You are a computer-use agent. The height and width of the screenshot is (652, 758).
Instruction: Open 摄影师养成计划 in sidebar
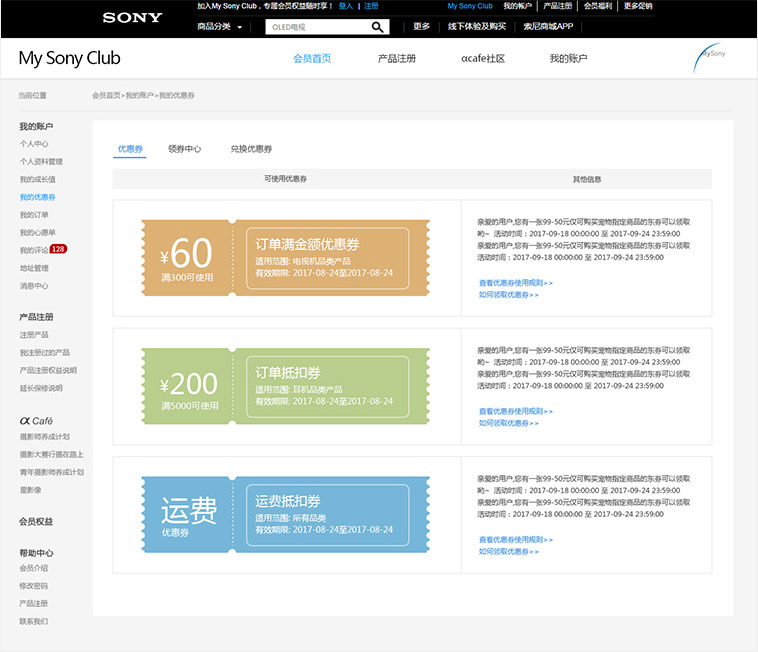(44, 436)
